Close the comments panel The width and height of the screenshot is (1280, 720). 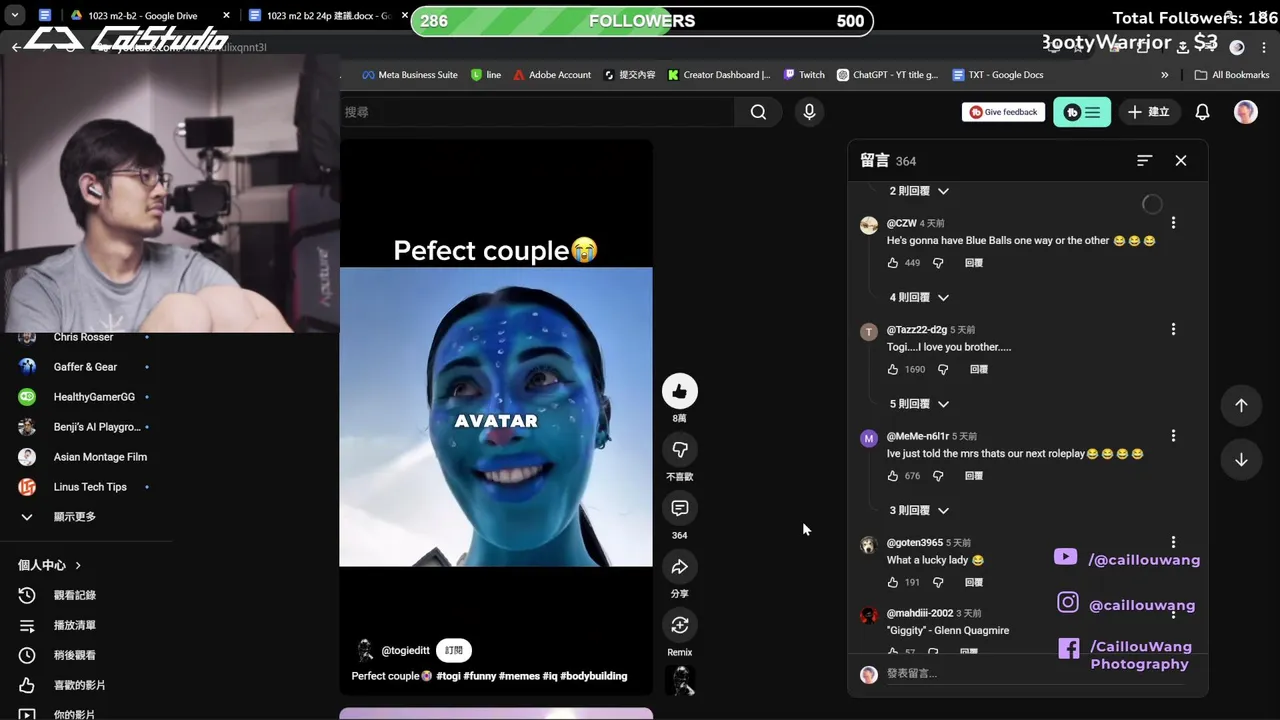pyautogui.click(x=1181, y=160)
